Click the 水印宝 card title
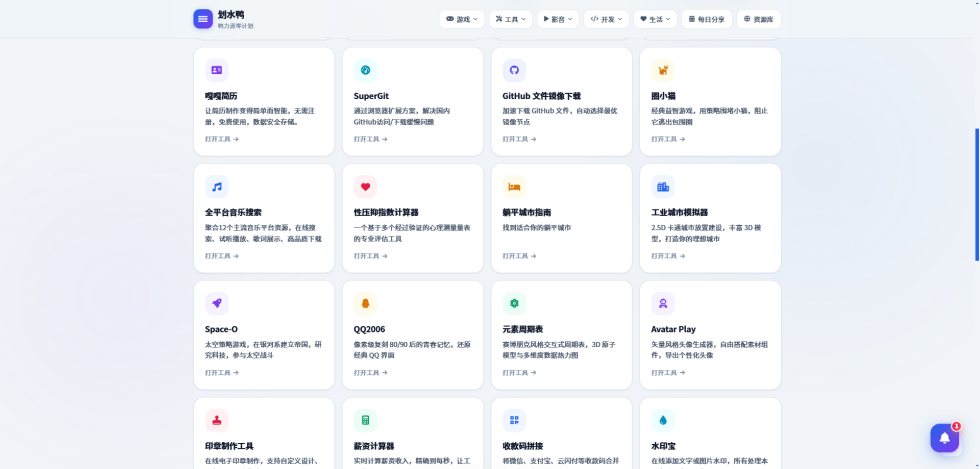 663,446
